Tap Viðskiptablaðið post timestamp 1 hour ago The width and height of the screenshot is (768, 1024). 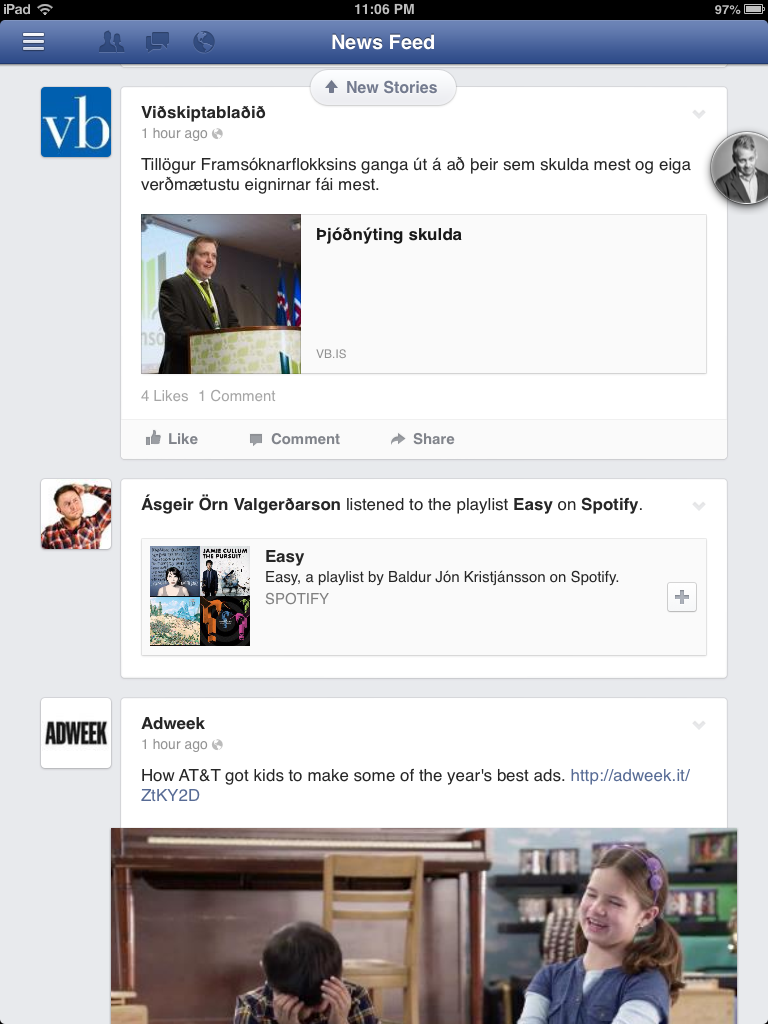point(174,133)
